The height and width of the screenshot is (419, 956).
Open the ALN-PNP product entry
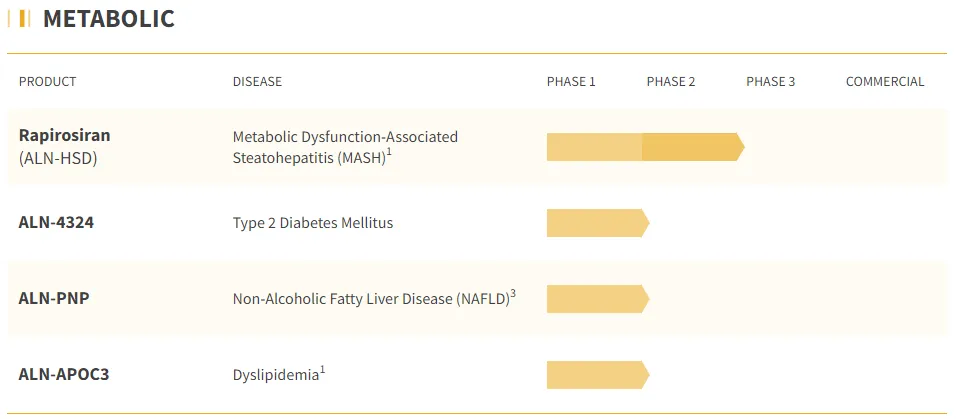[54, 297]
